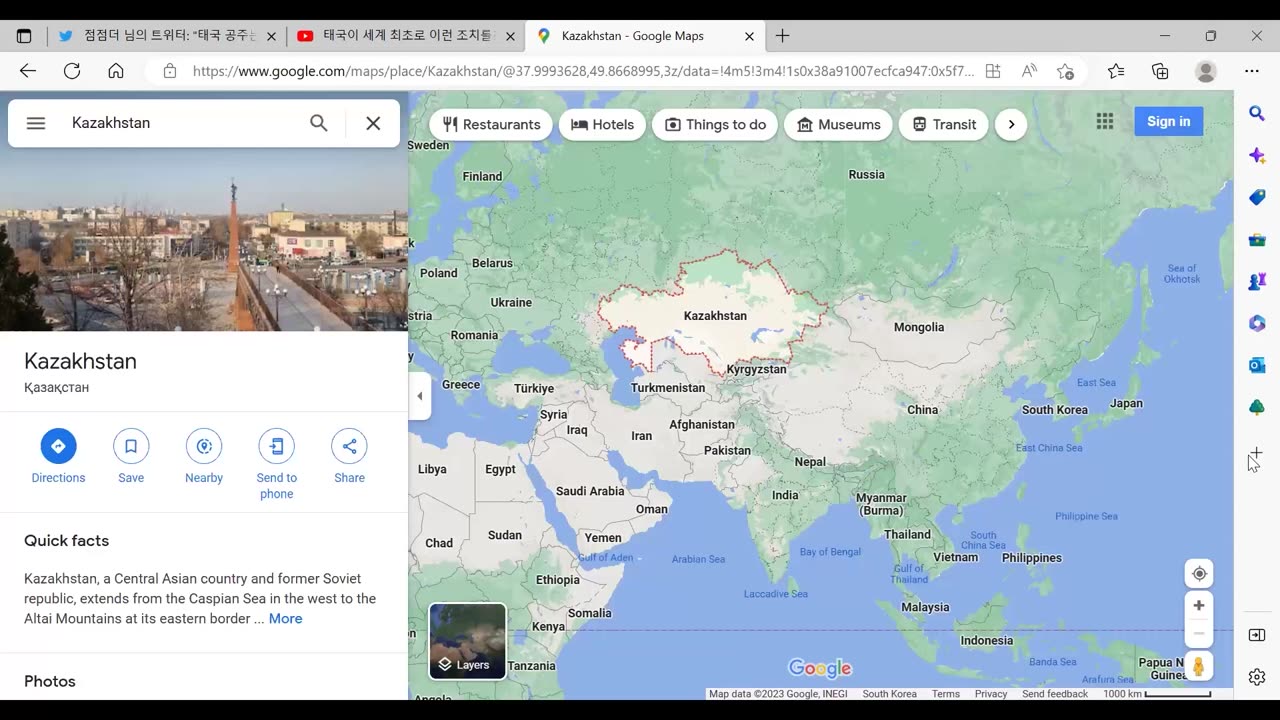This screenshot has width=1280, height=720.
Task: Select the Transit chip
Action: point(944,125)
